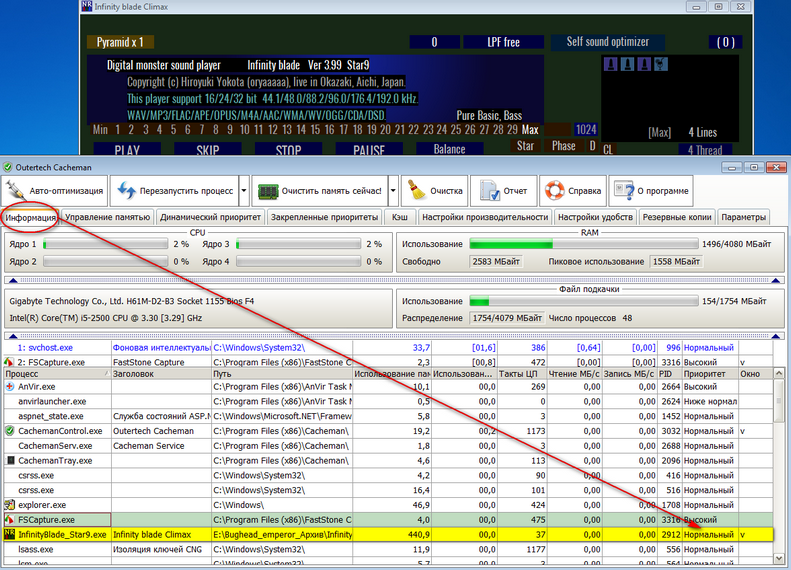The width and height of the screenshot is (791, 570).
Task: Click SKIP in Infinity blade player
Action: point(208,149)
